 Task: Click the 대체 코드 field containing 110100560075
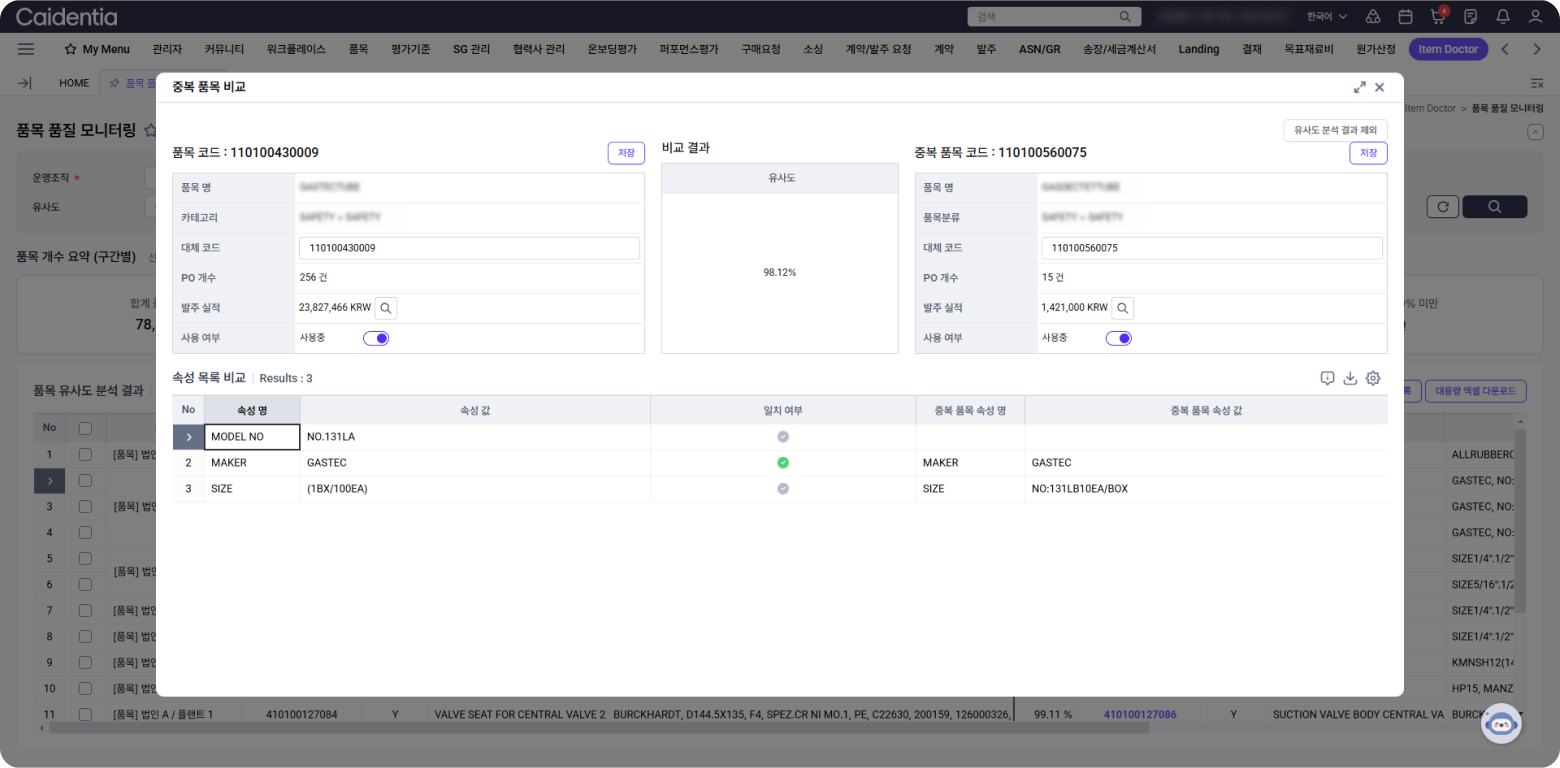pos(1211,248)
